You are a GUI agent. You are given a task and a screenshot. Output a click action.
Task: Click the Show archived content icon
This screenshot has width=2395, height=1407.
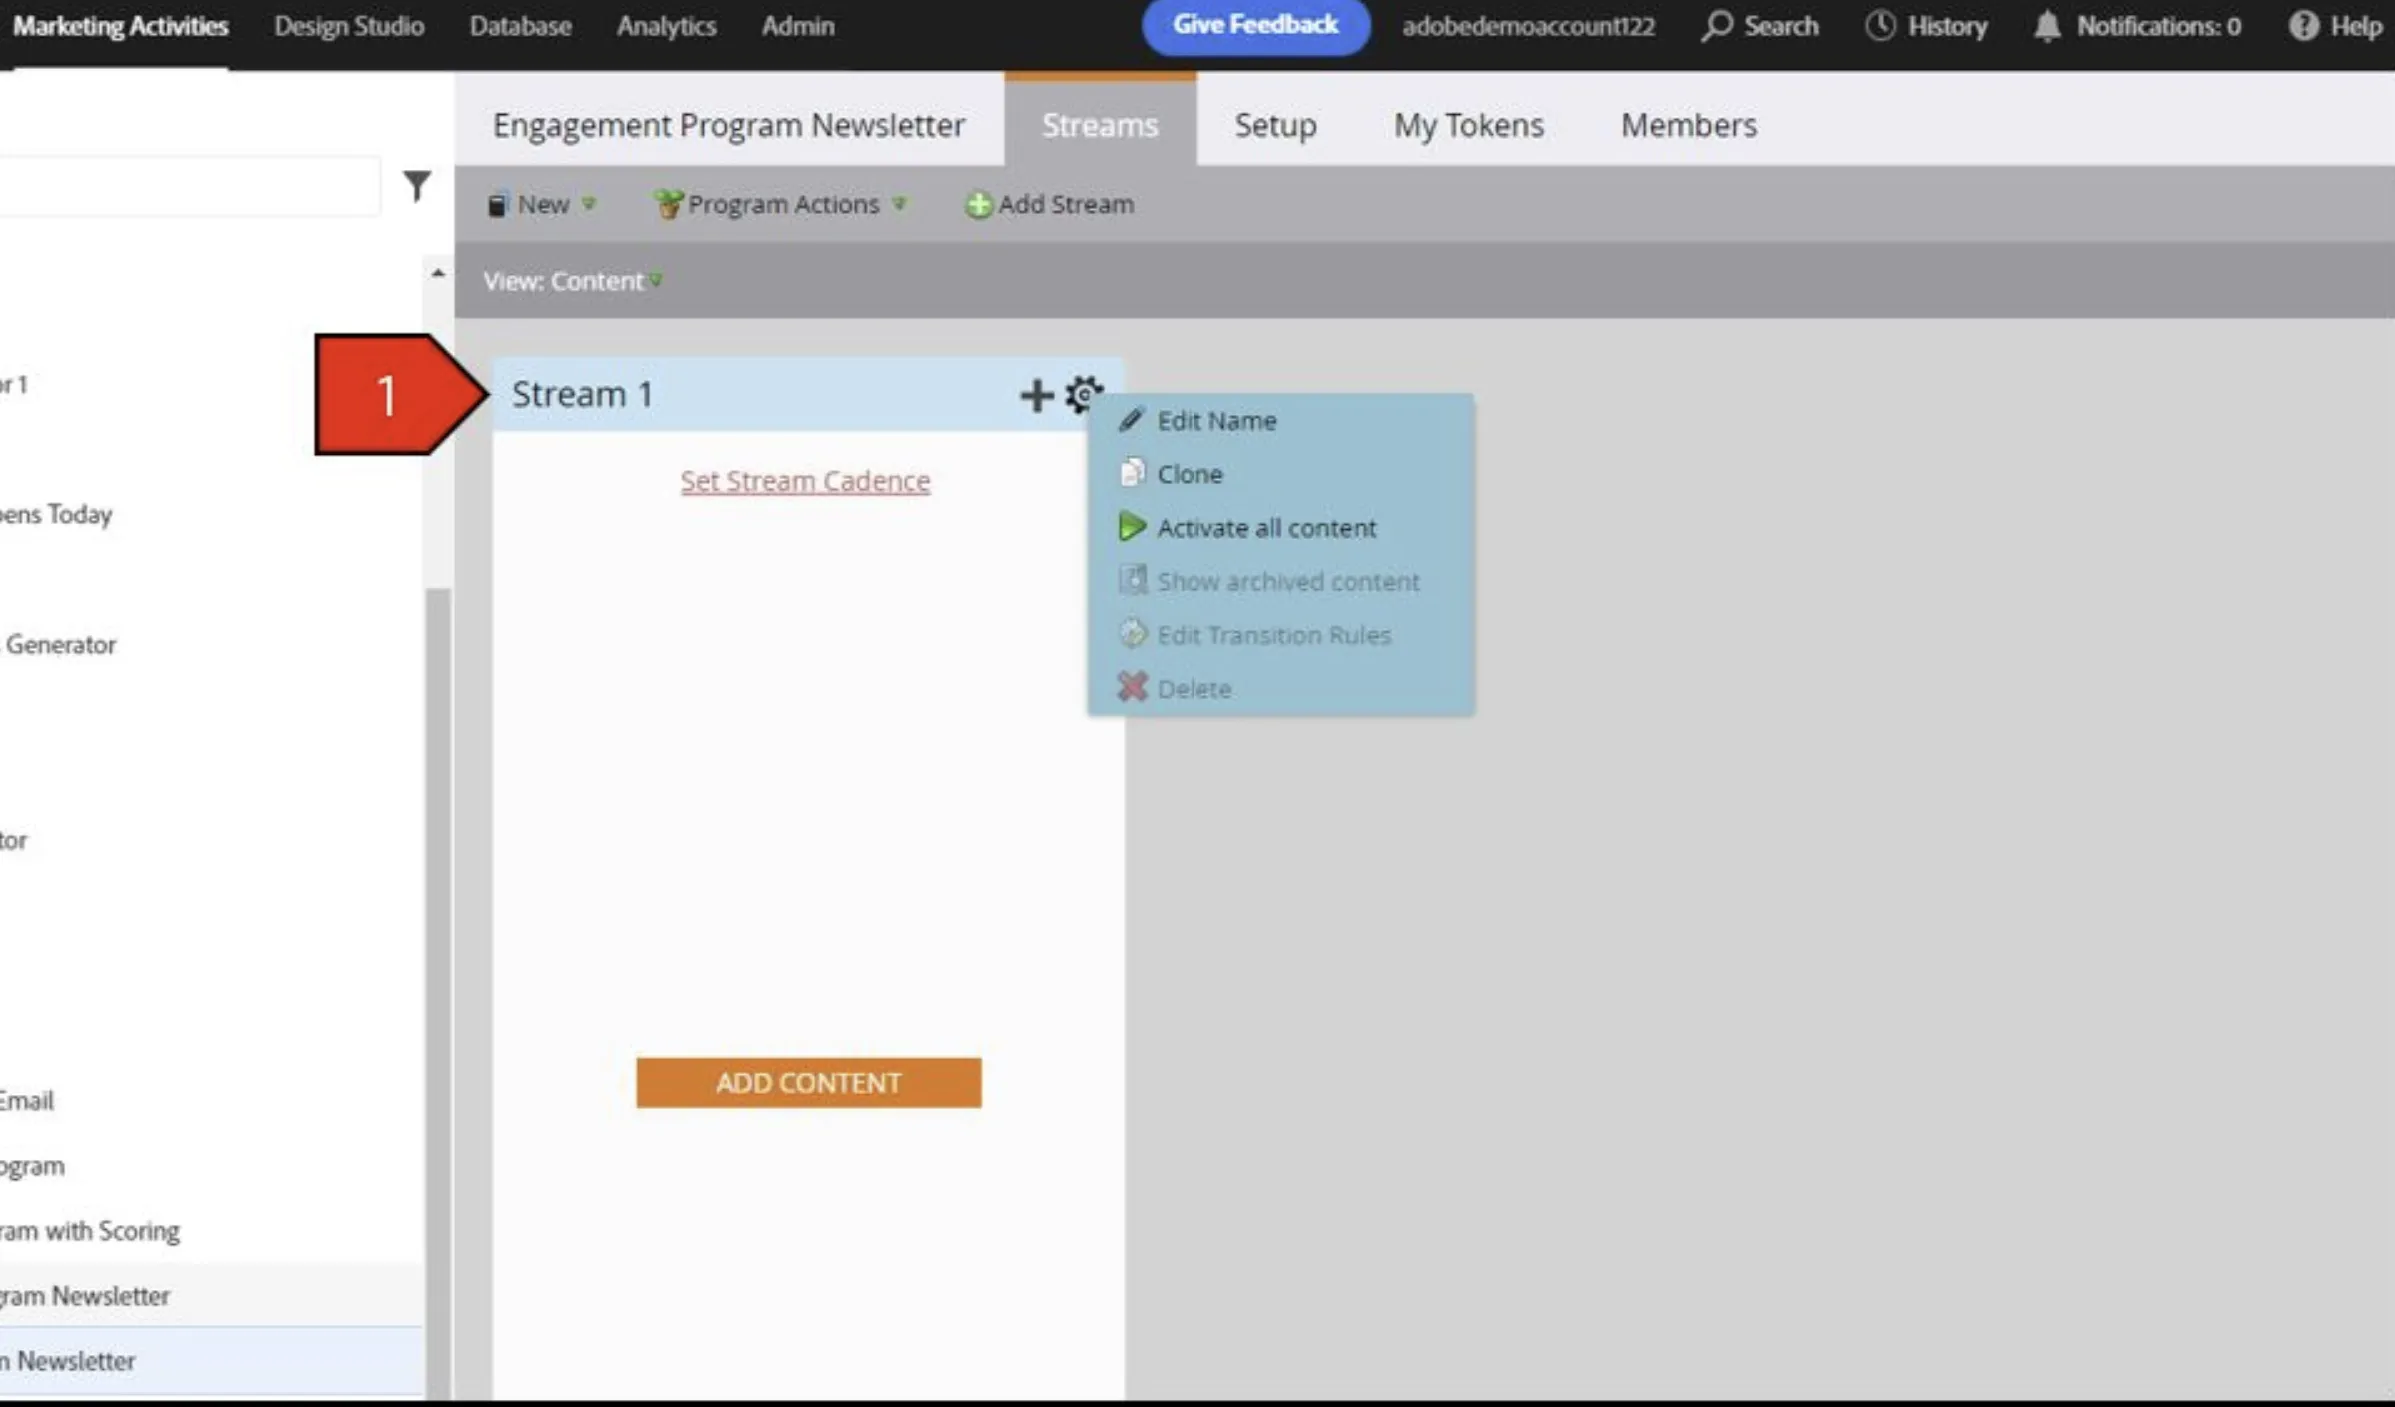(x=1132, y=580)
